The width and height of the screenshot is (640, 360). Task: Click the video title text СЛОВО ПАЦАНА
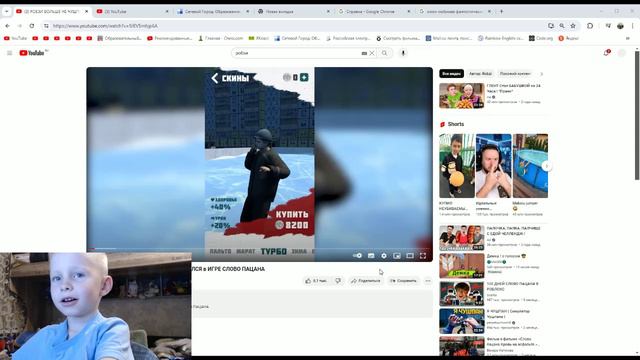pyautogui.click(x=244, y=269)
